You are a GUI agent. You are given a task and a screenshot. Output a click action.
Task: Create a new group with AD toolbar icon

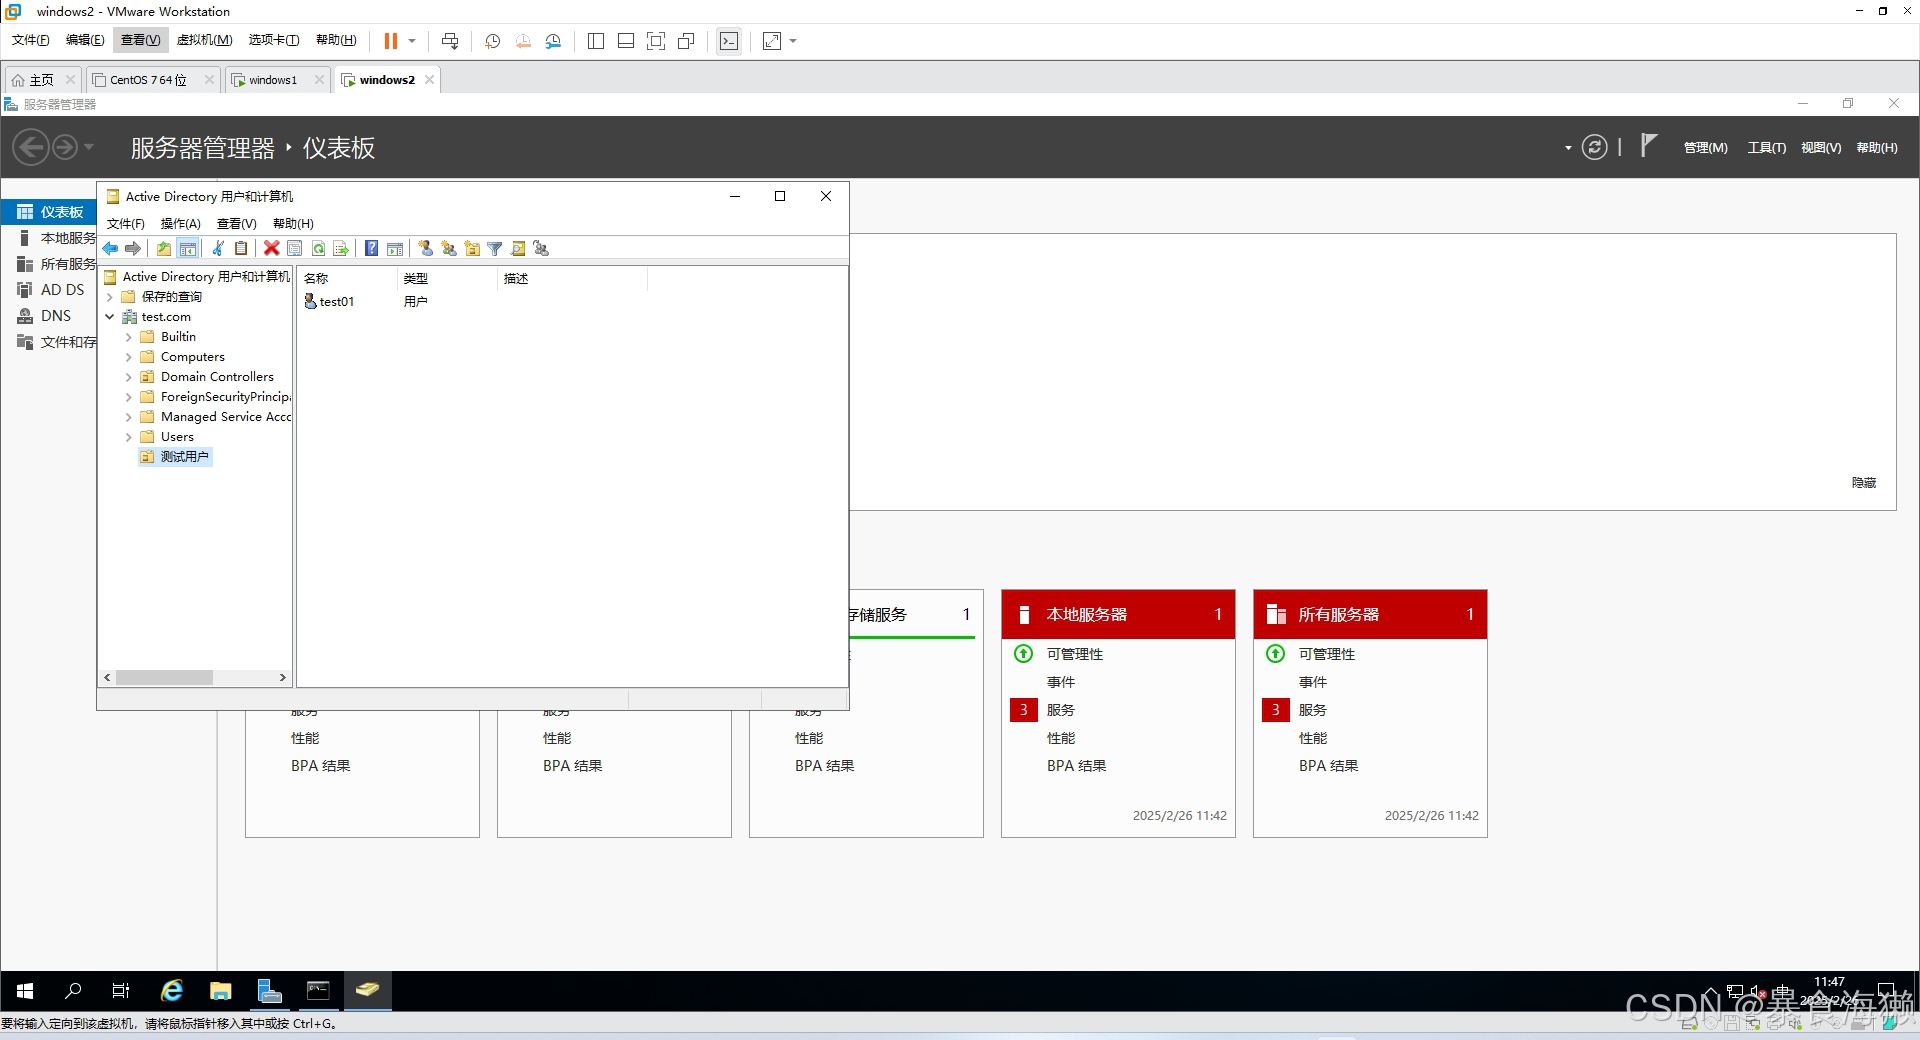point(449,248)
